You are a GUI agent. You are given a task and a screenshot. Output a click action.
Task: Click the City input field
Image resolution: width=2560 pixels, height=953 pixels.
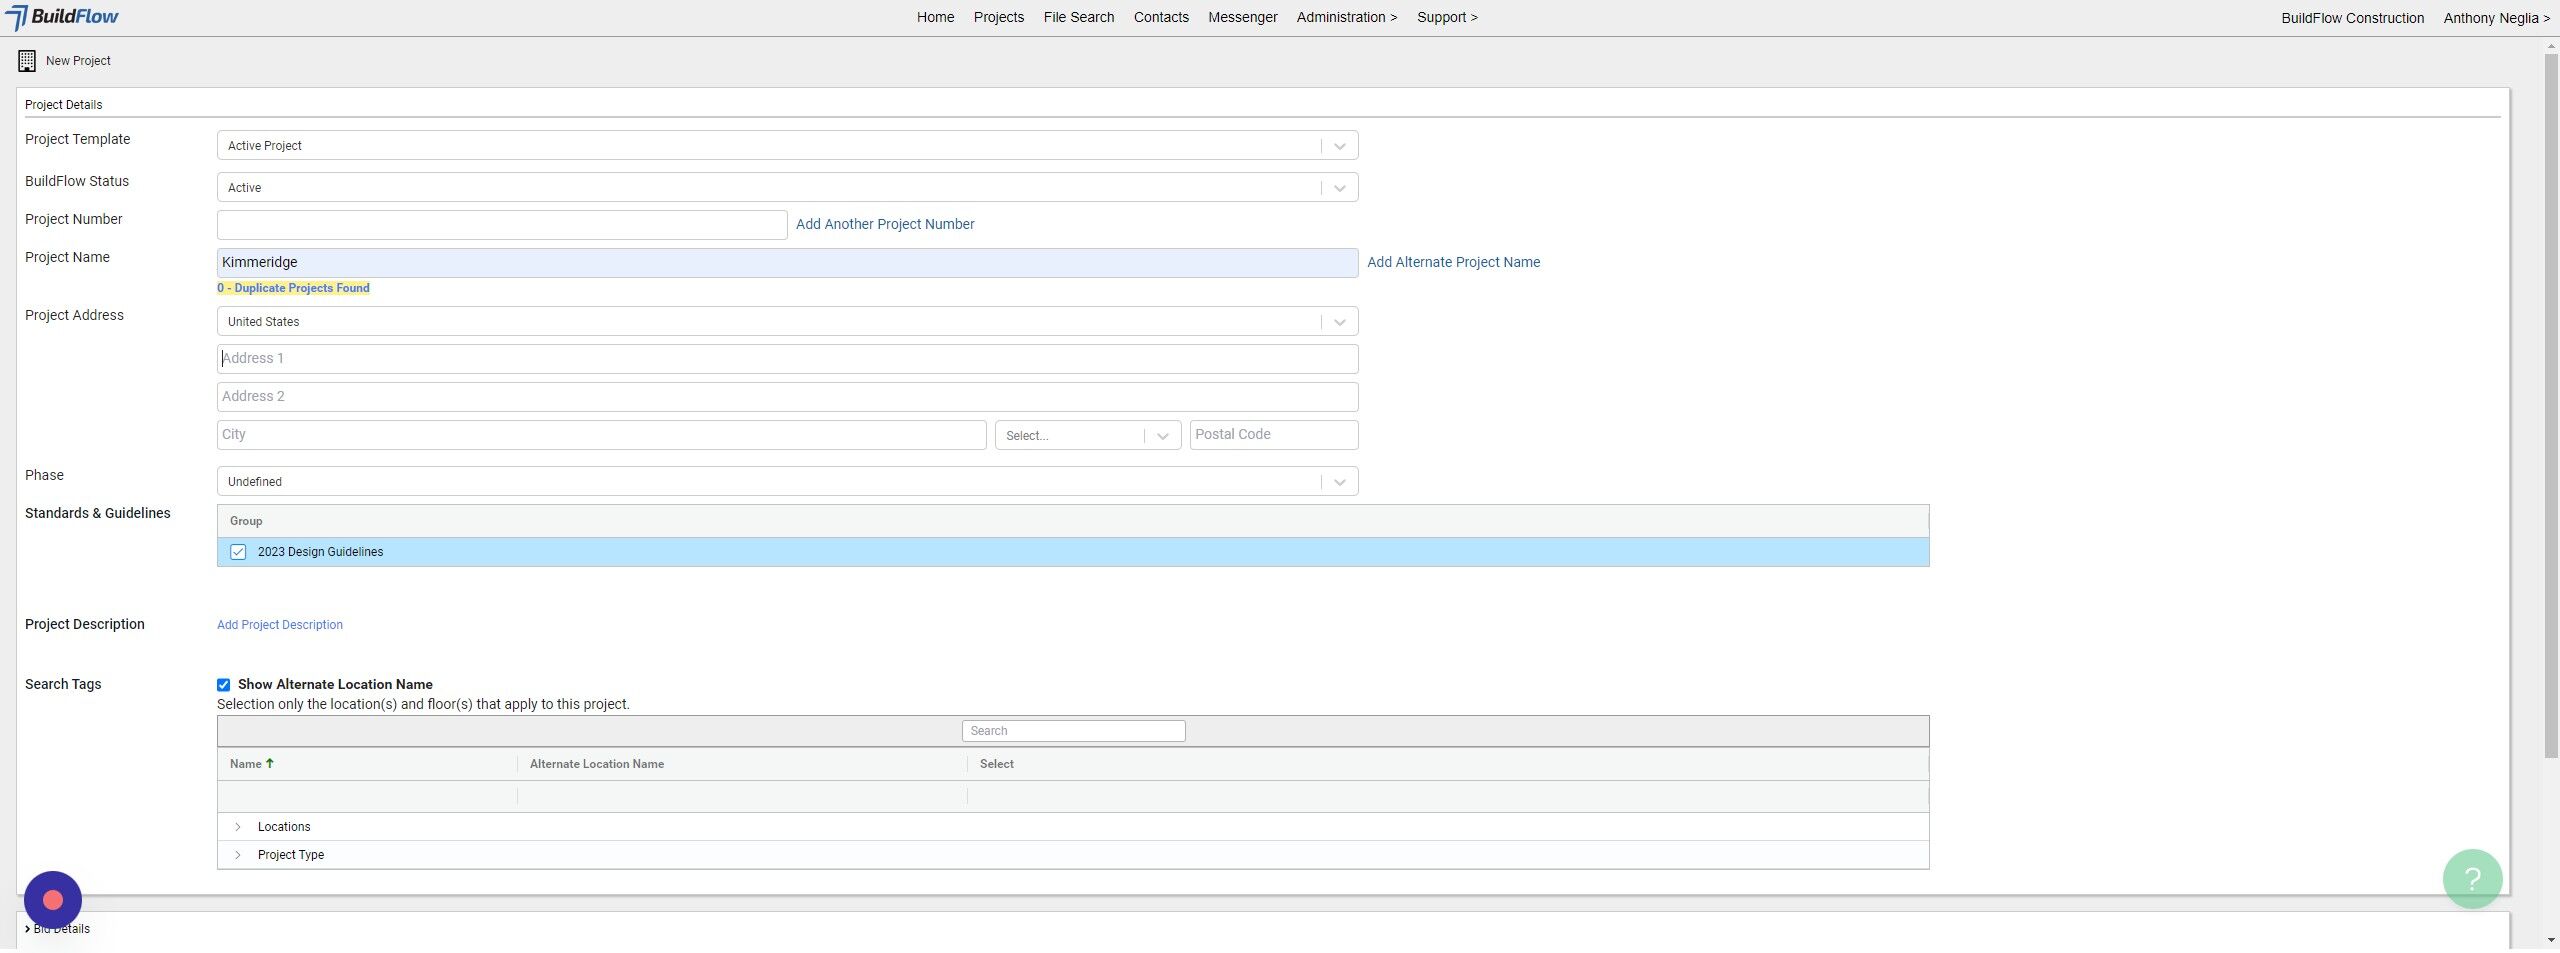coord(601,435)
